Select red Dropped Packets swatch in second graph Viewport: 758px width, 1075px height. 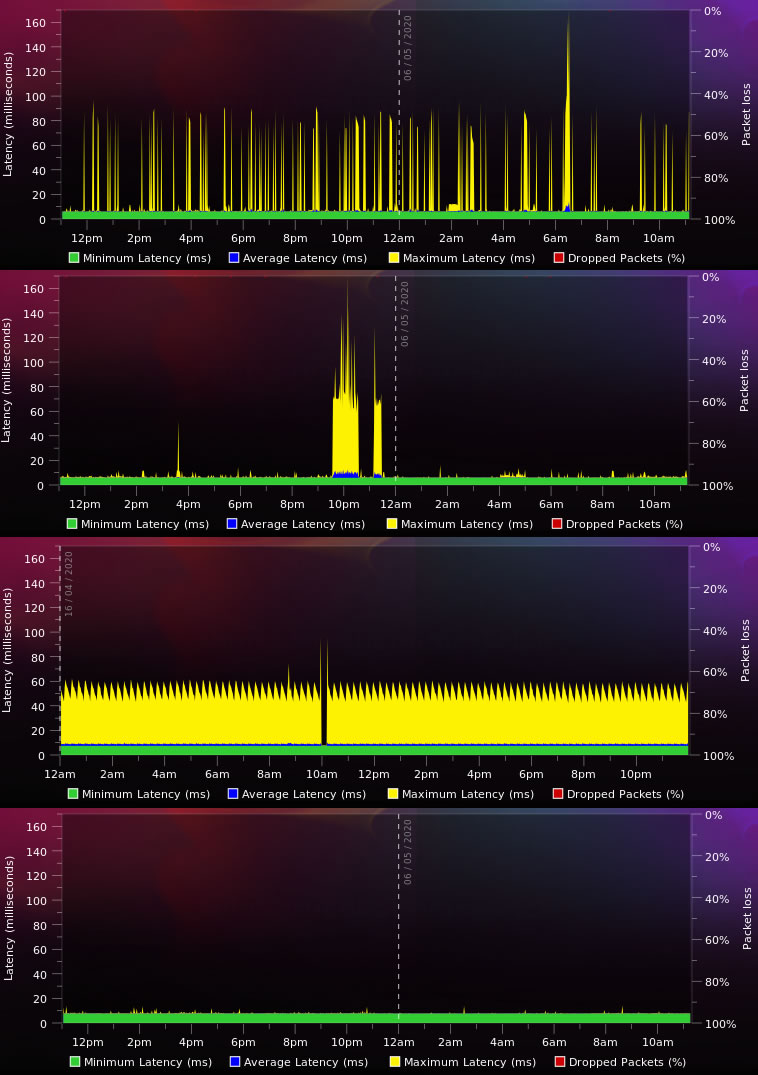[x=557, y=524]
